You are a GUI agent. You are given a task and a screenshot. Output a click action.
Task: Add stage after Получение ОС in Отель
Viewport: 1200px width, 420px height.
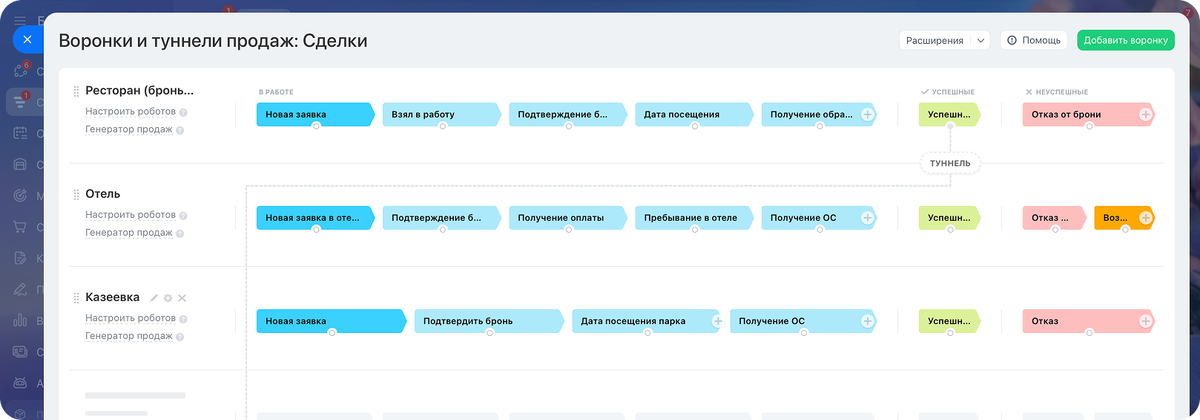[867, 217]
